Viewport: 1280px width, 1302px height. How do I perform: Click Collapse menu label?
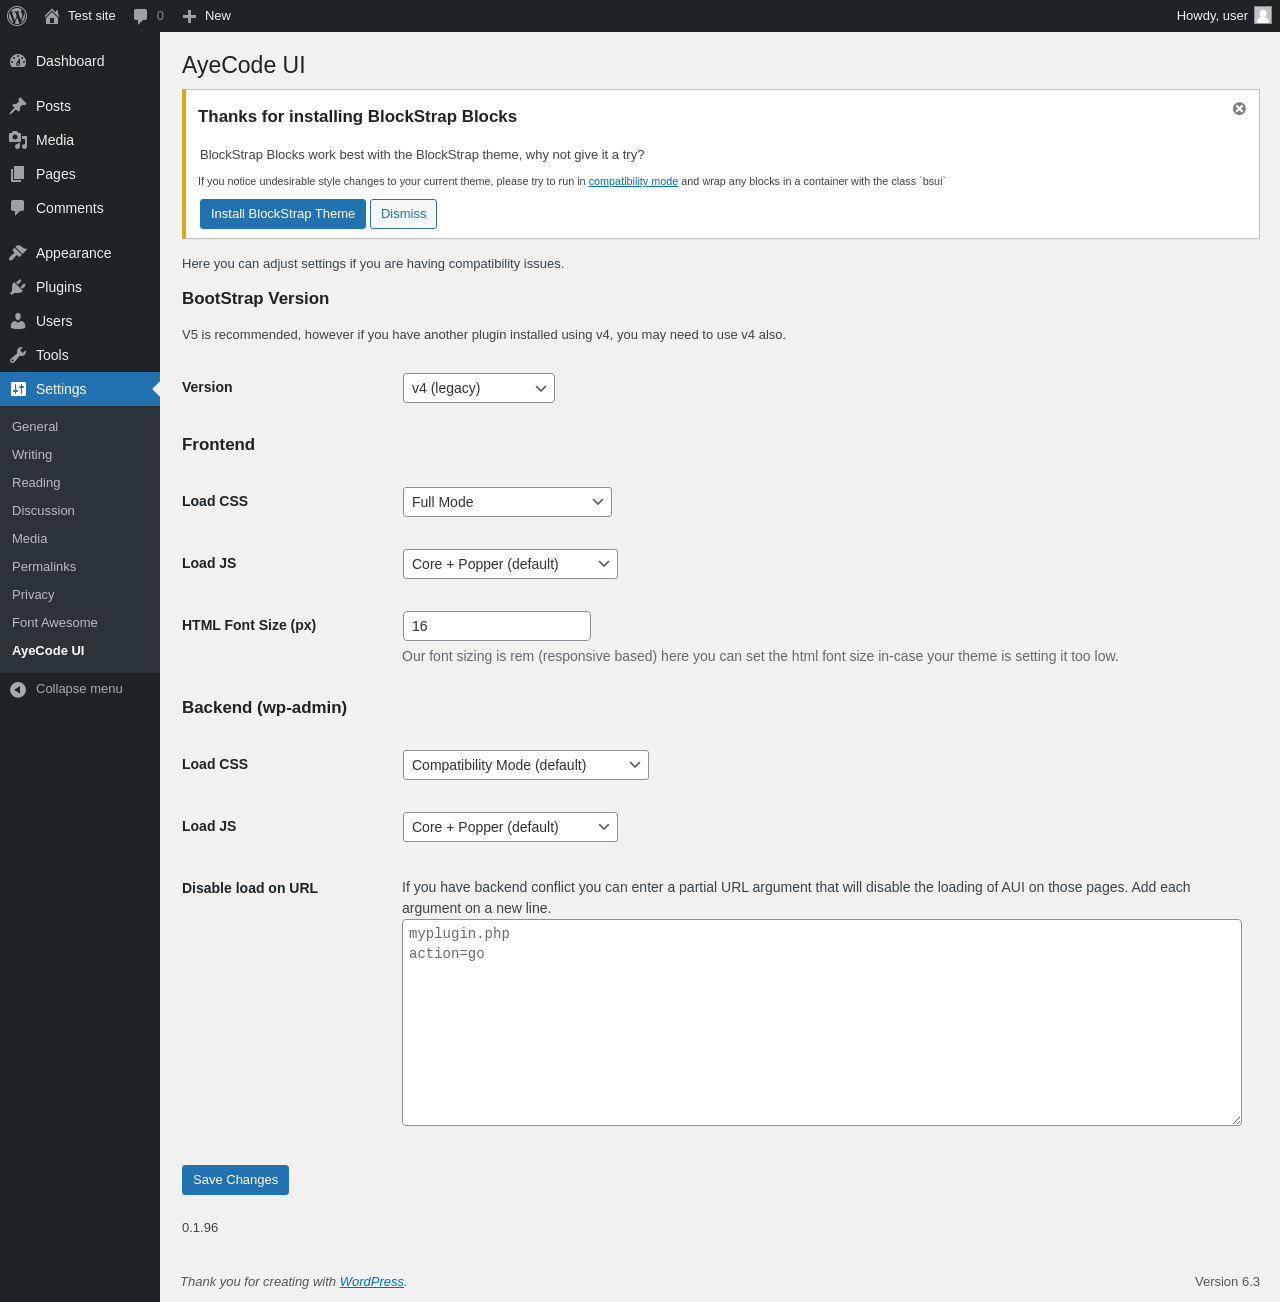pos(79,689)
